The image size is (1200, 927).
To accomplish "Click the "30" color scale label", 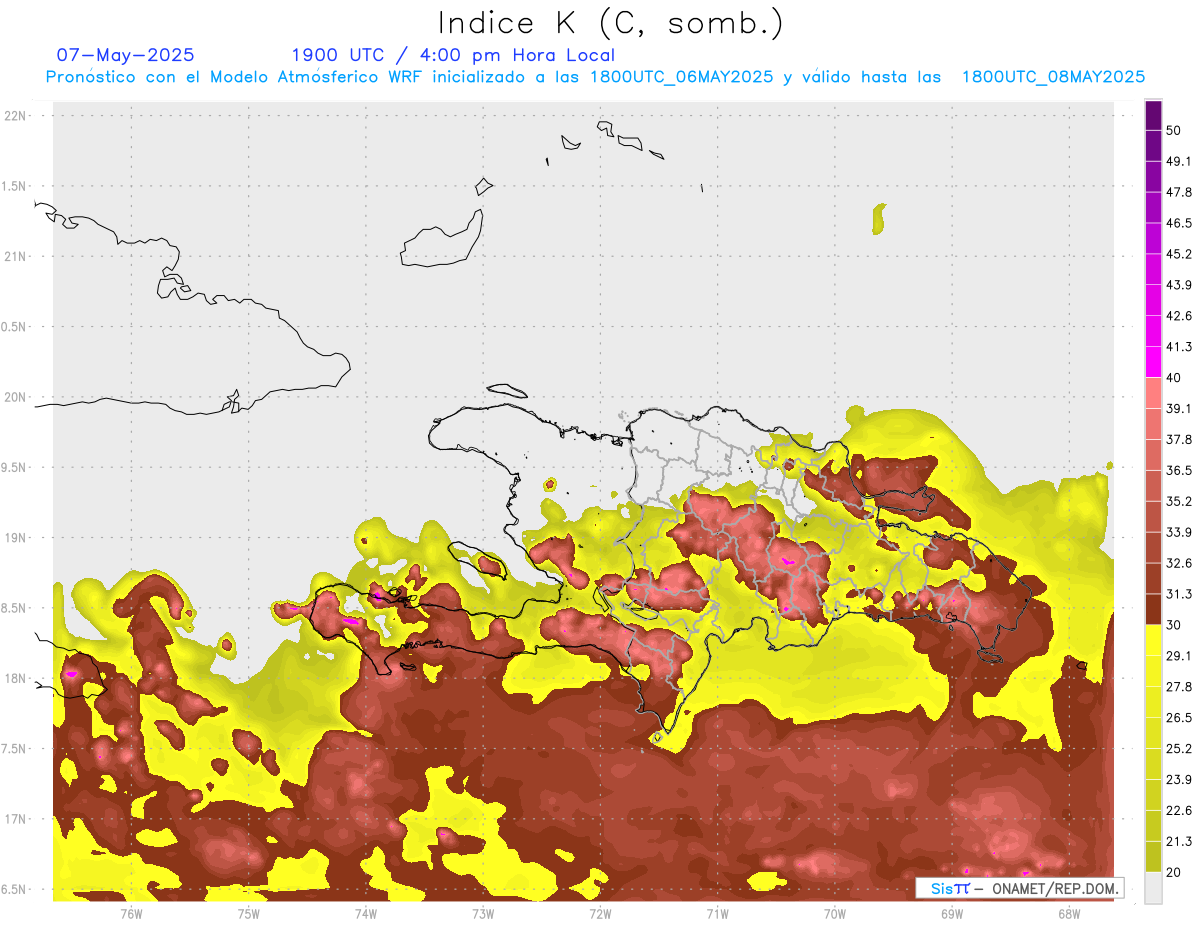I will [x=1174, y=625].
